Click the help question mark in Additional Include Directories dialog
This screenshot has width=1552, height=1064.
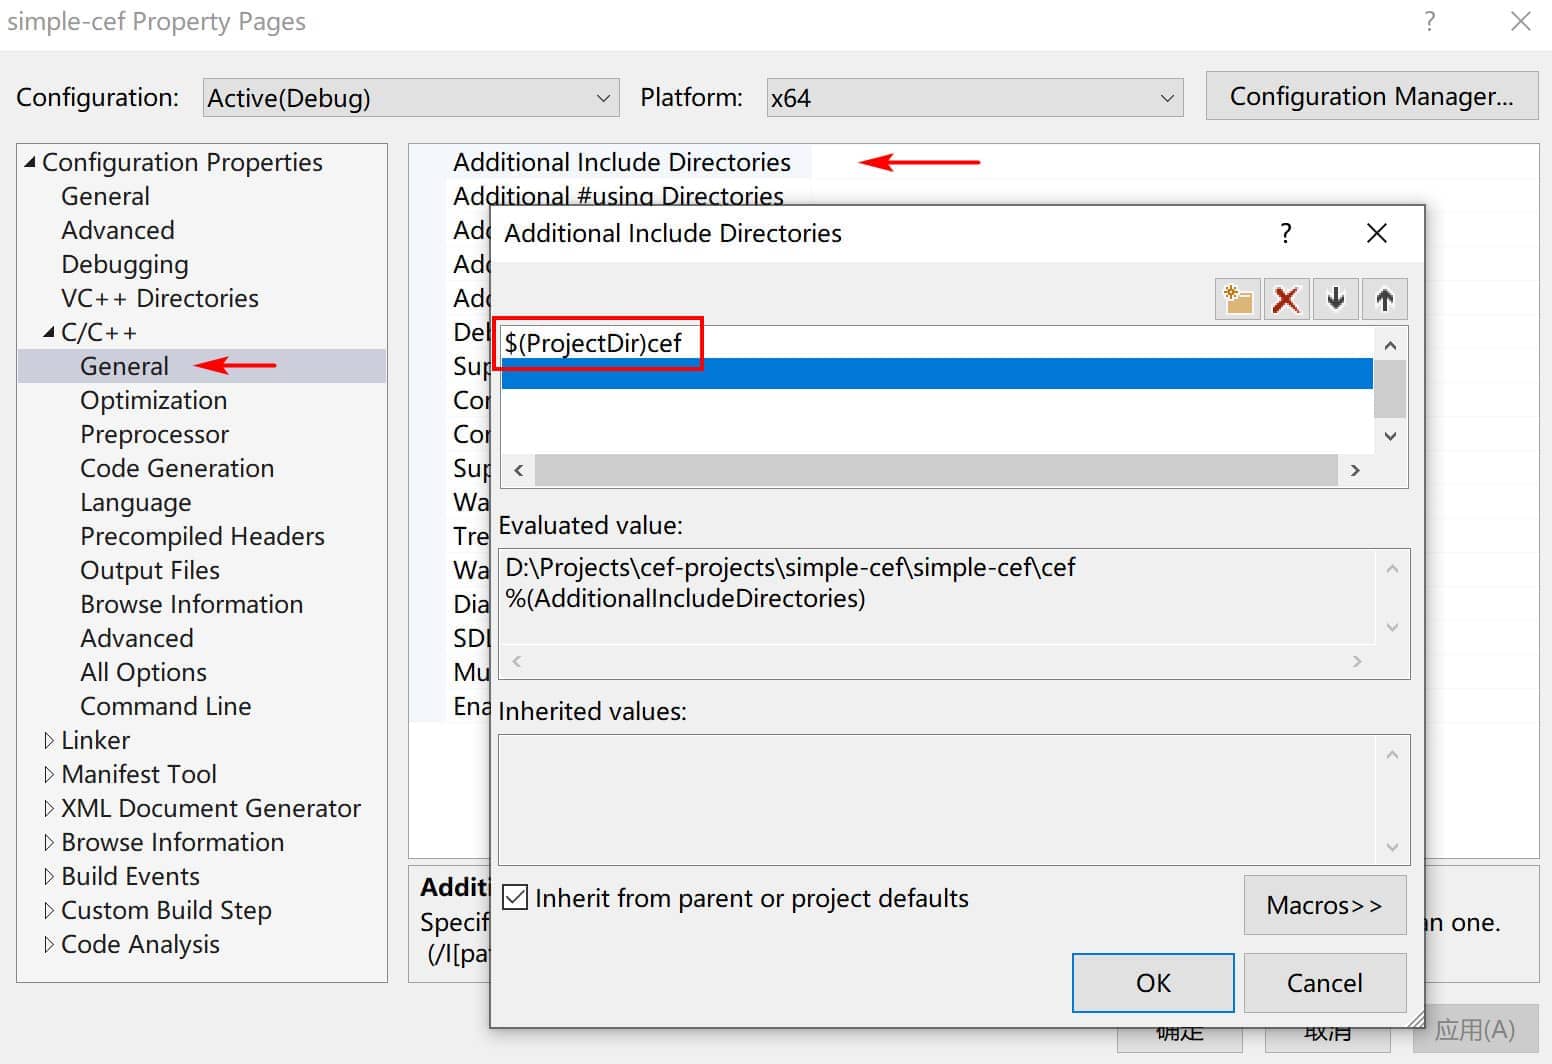click(x=1286, y=233)
